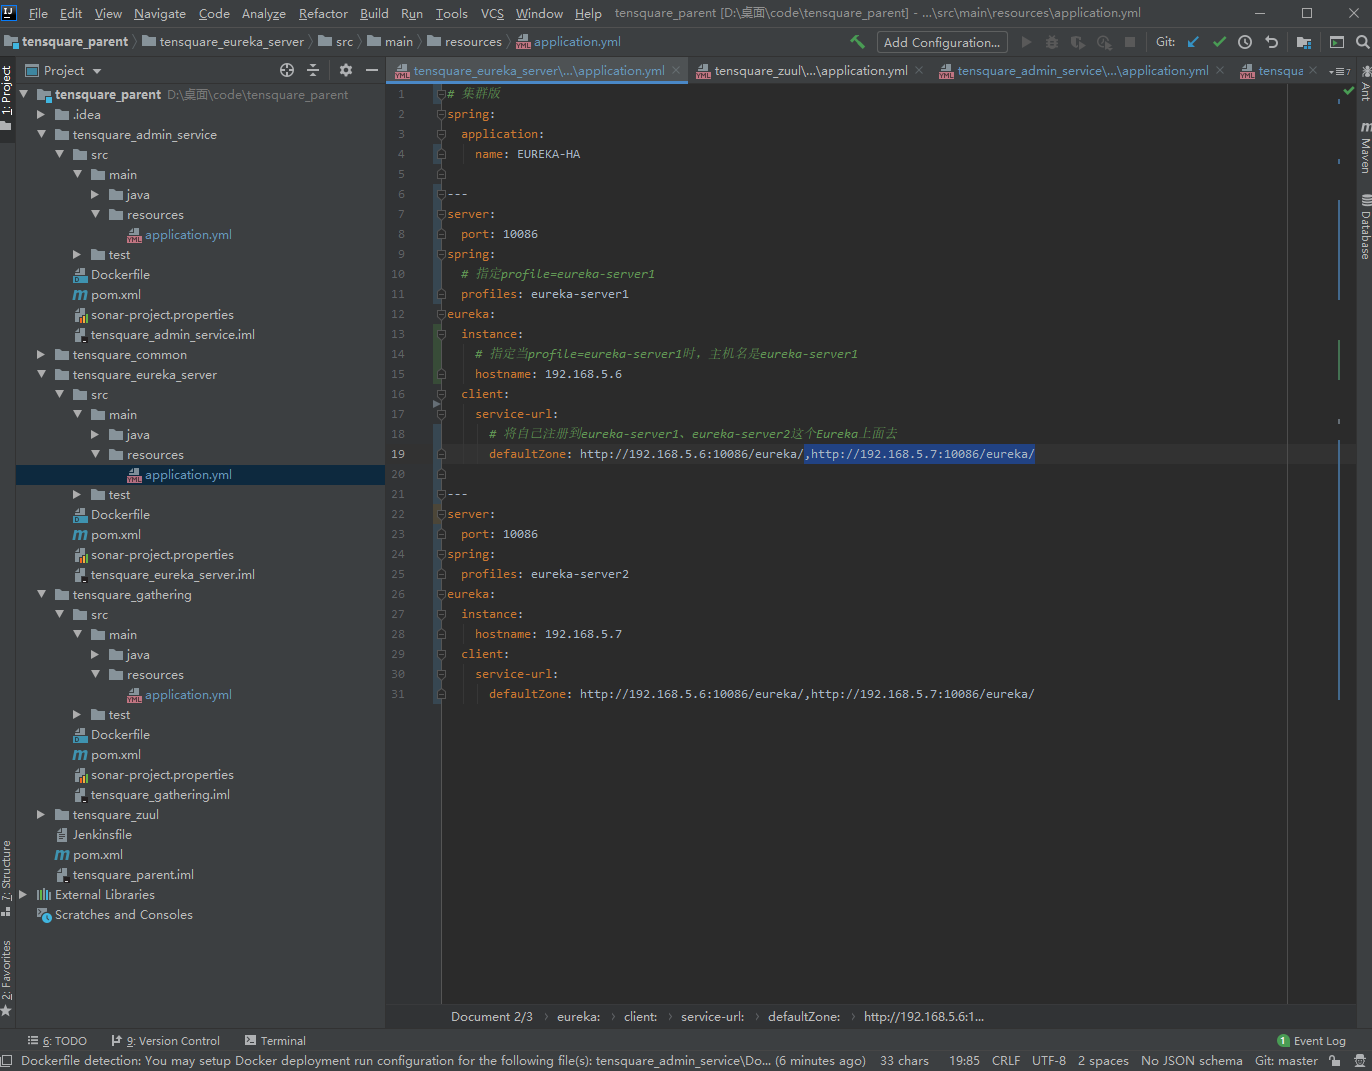Build the project with the hammer icon
This screenshot has height=1071, width=1372.
(857, 42)
